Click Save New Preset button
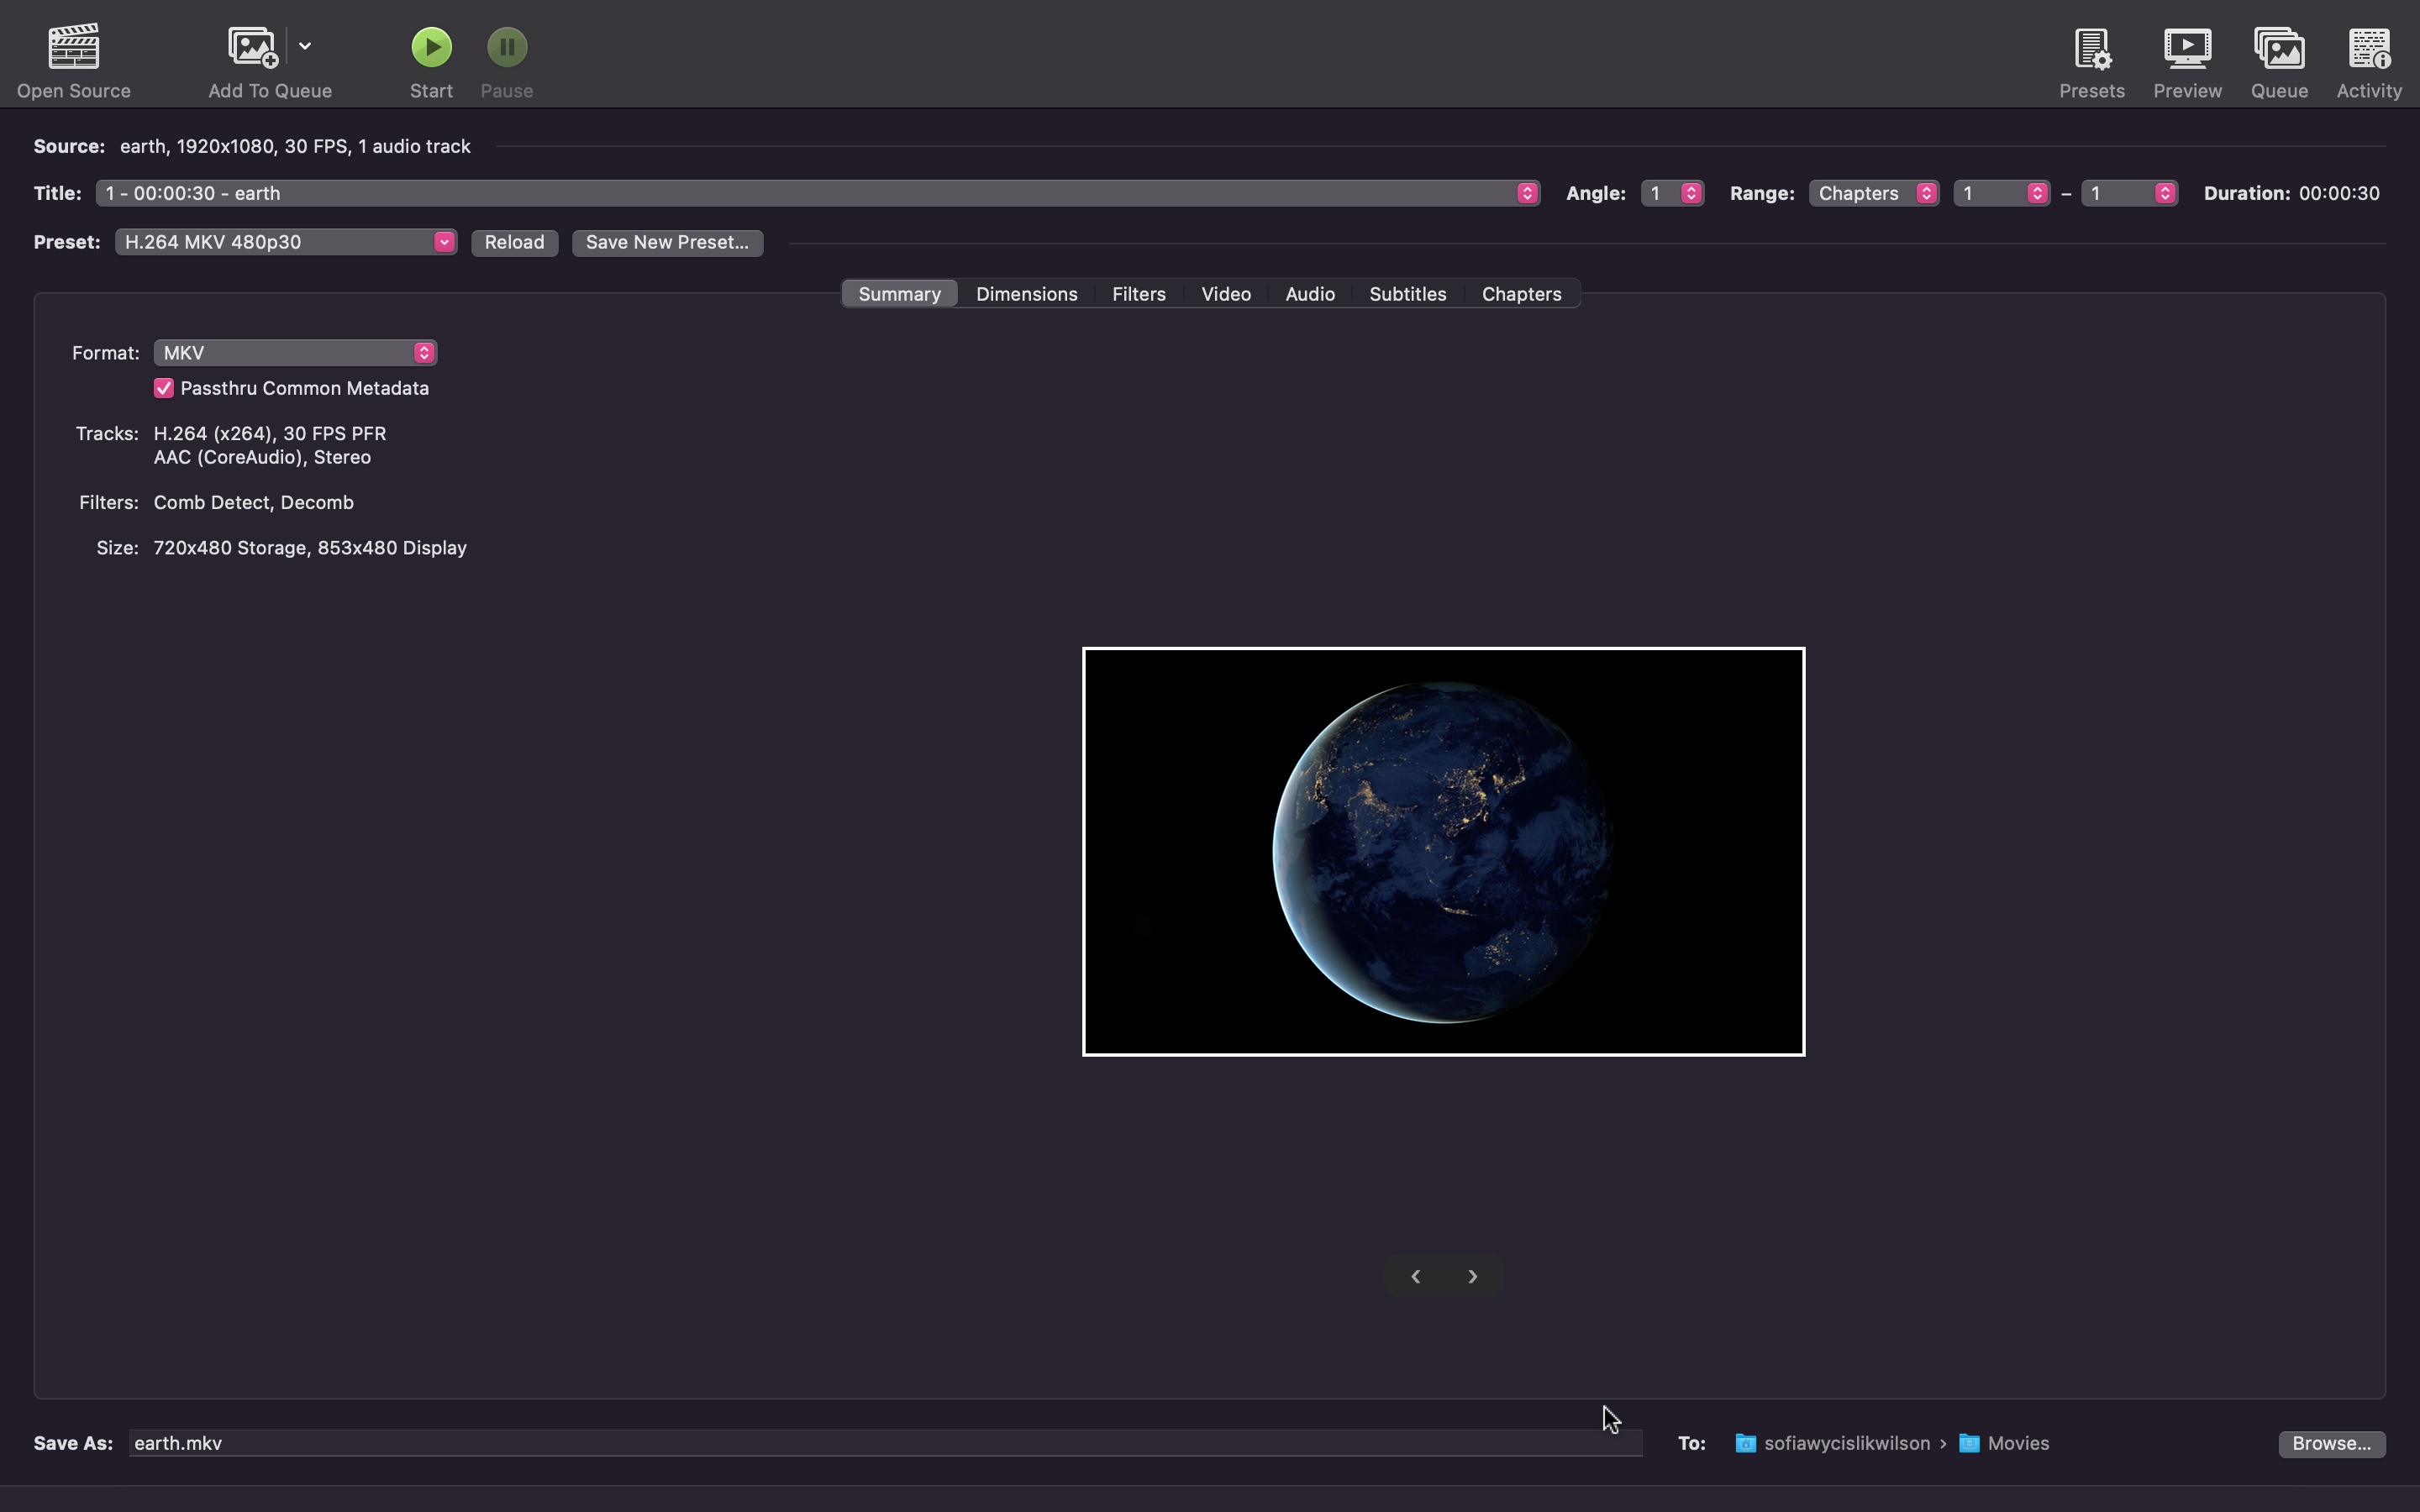This screenshot has height=1512, width=2420. (667, 243)
